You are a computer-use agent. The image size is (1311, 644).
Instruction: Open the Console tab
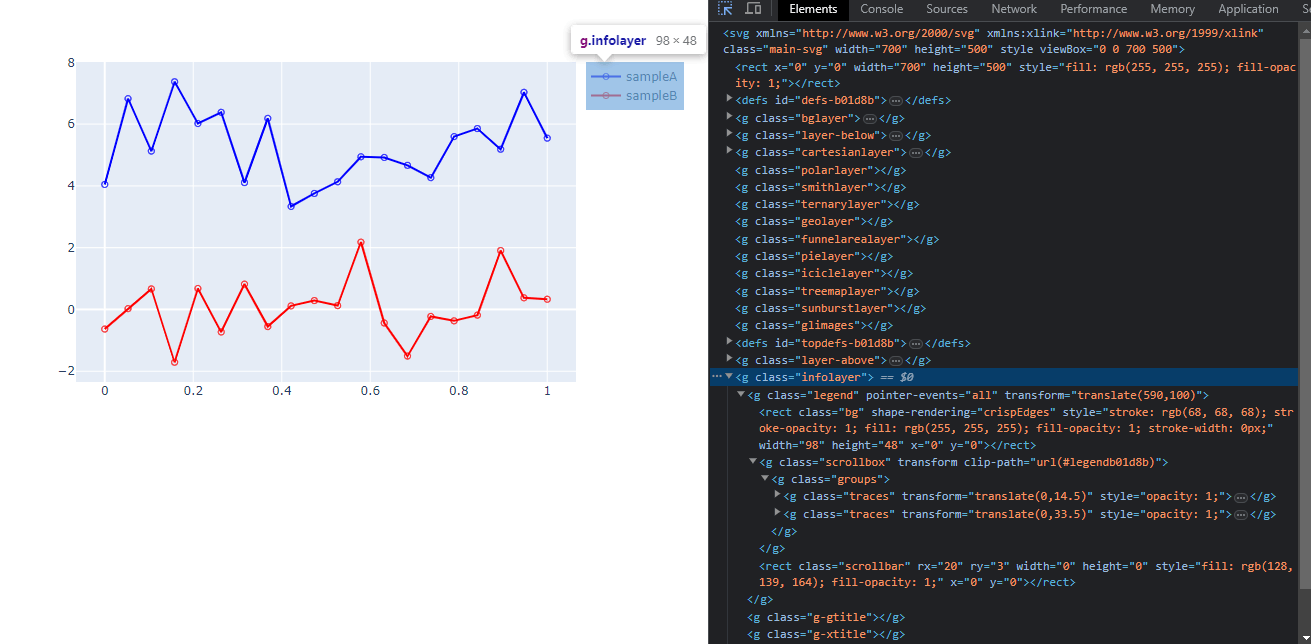click(881, 9)
